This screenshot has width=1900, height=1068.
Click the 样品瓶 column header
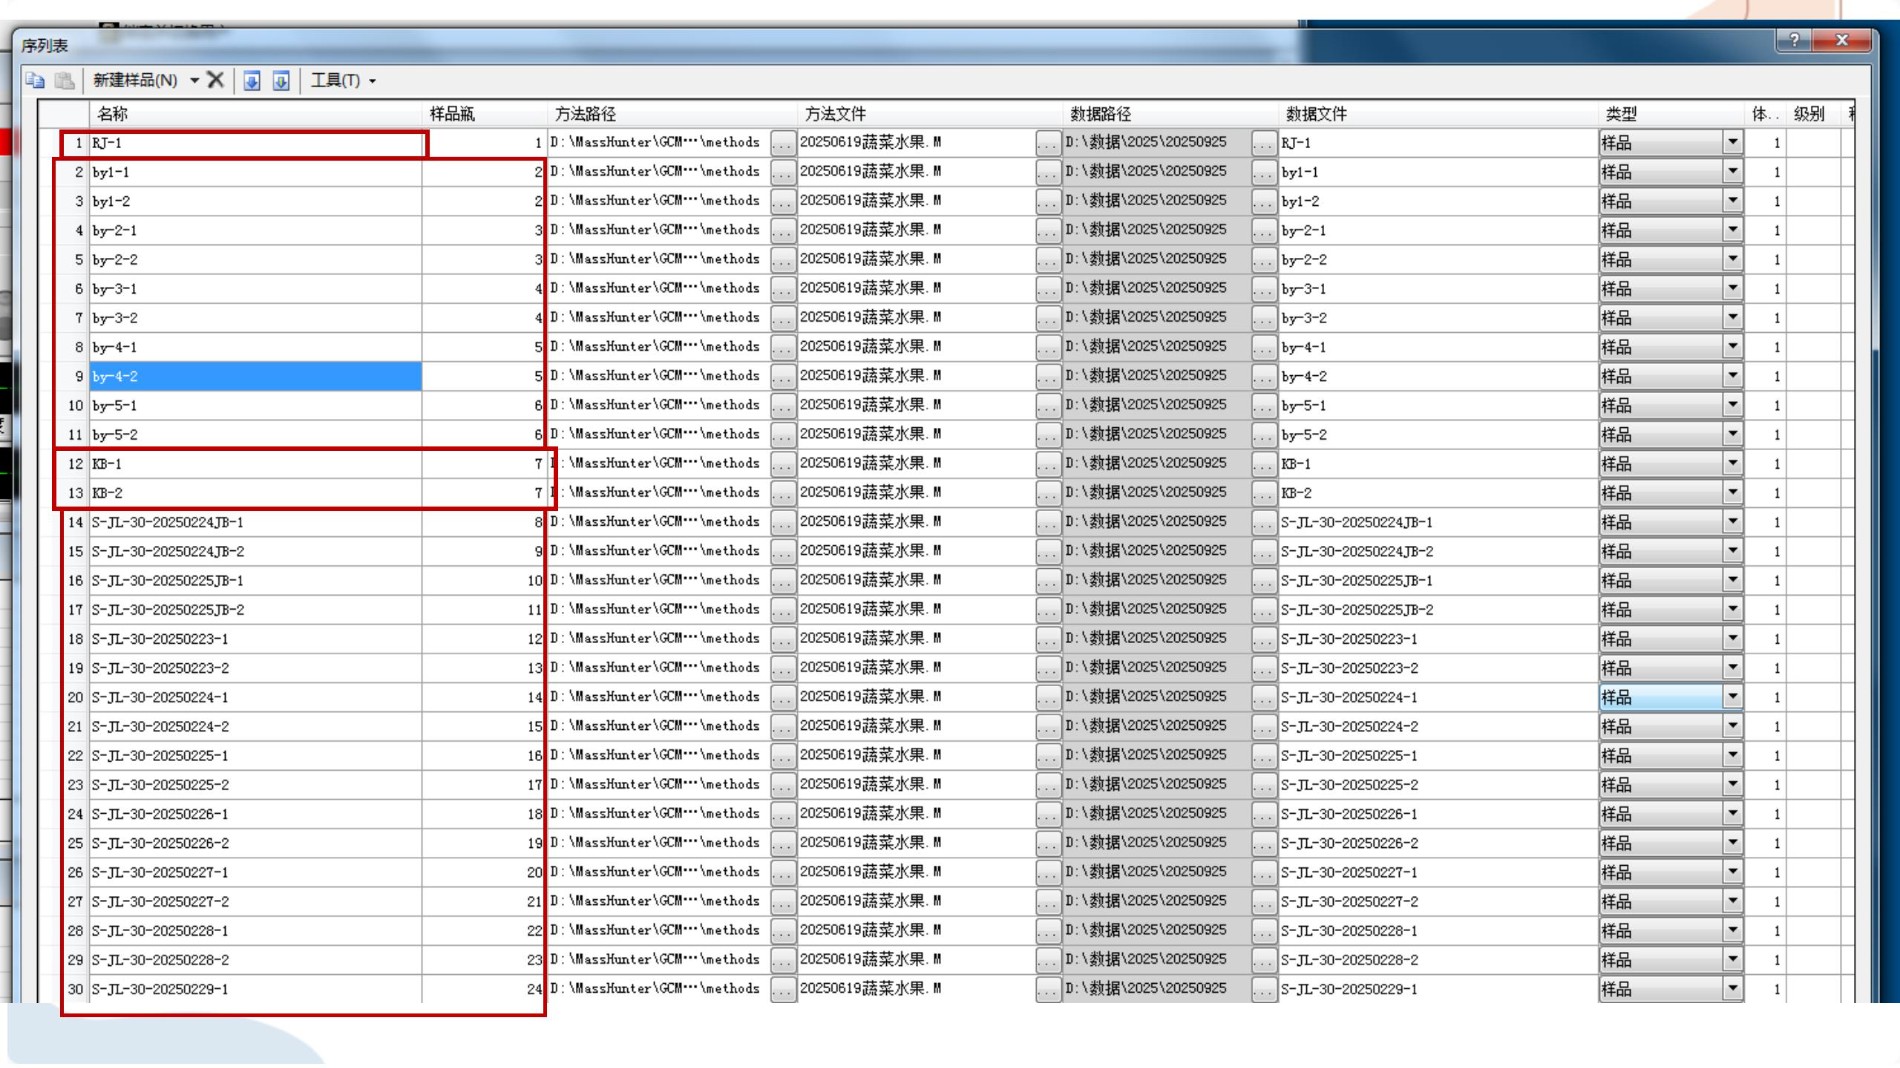pyautogui.click(x=452, y=114)
